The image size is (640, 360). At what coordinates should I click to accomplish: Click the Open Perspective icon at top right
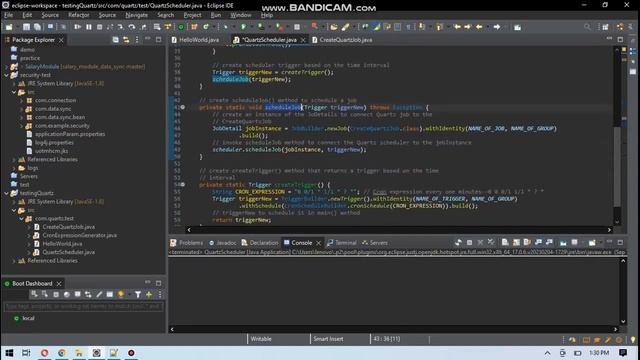tap(605, 27)
